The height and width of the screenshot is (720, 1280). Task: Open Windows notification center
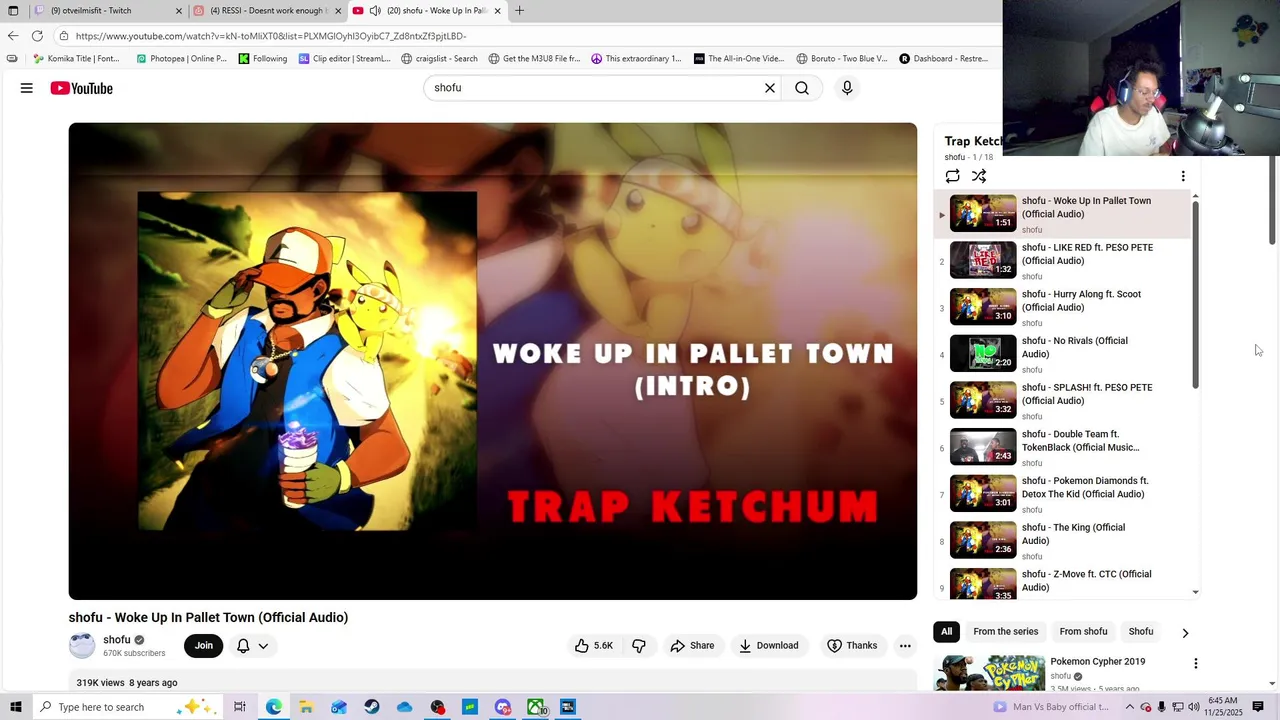tap(1258, 707)
